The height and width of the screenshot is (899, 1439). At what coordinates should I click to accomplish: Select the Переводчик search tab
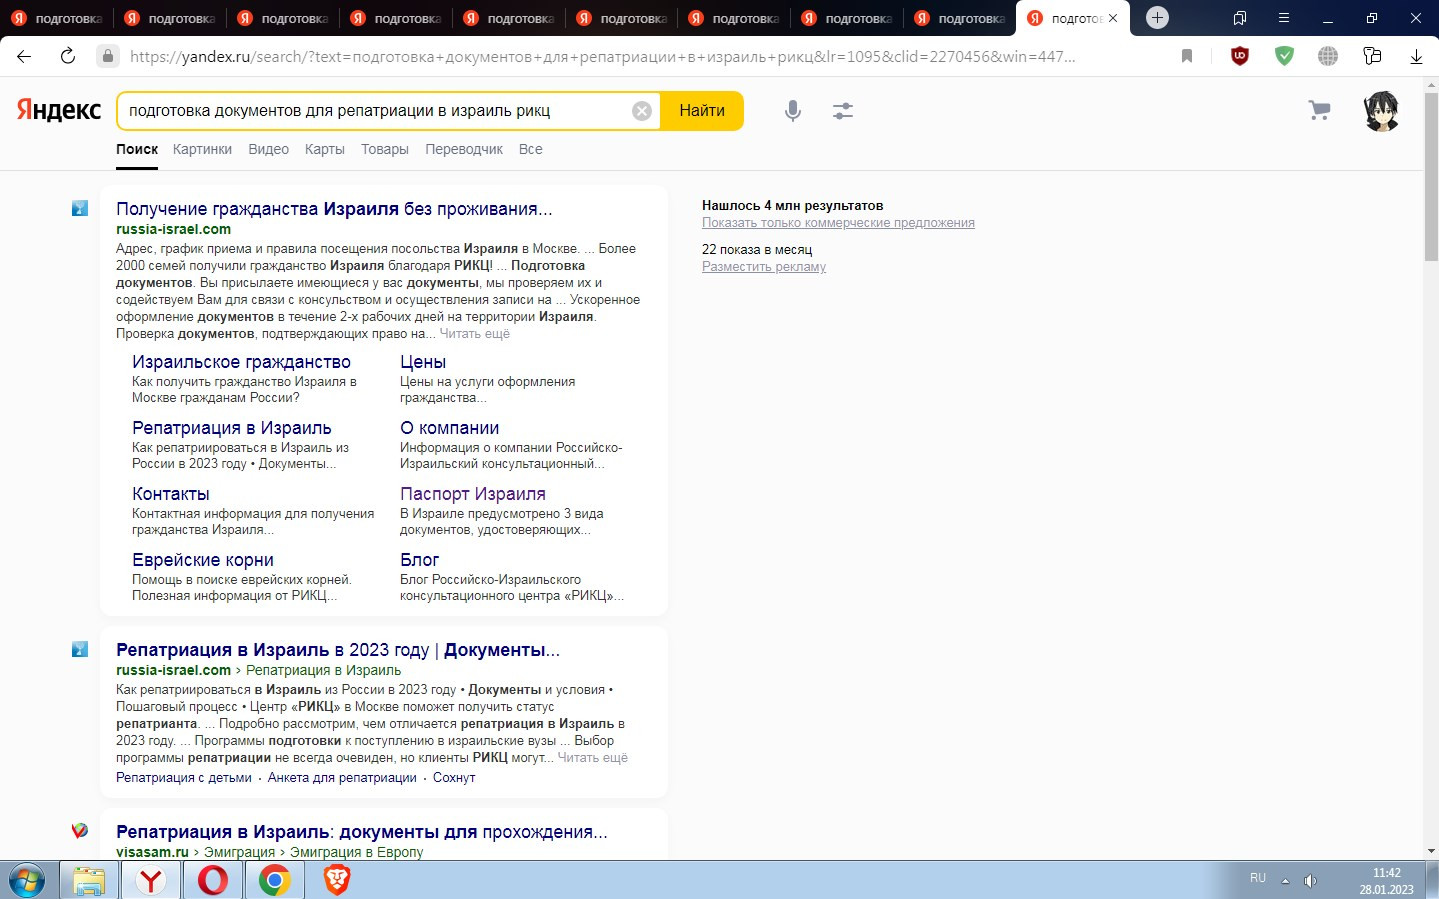click(464, 149)
